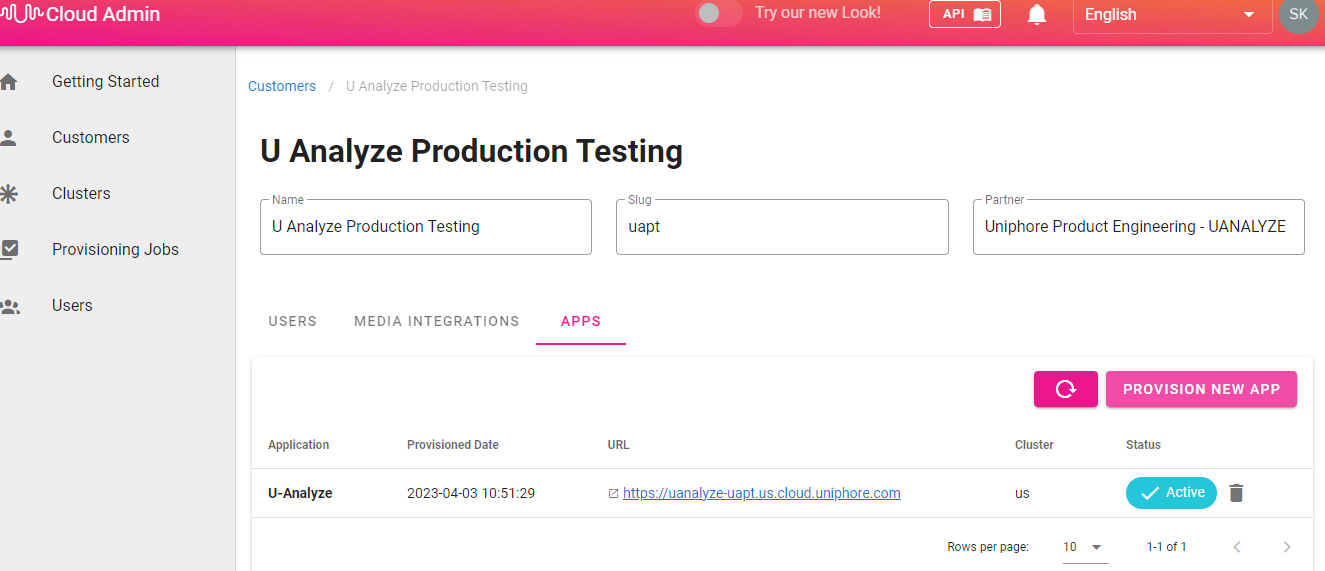Delete the U-Analyze app with trash icon

tap(1237, 493)
